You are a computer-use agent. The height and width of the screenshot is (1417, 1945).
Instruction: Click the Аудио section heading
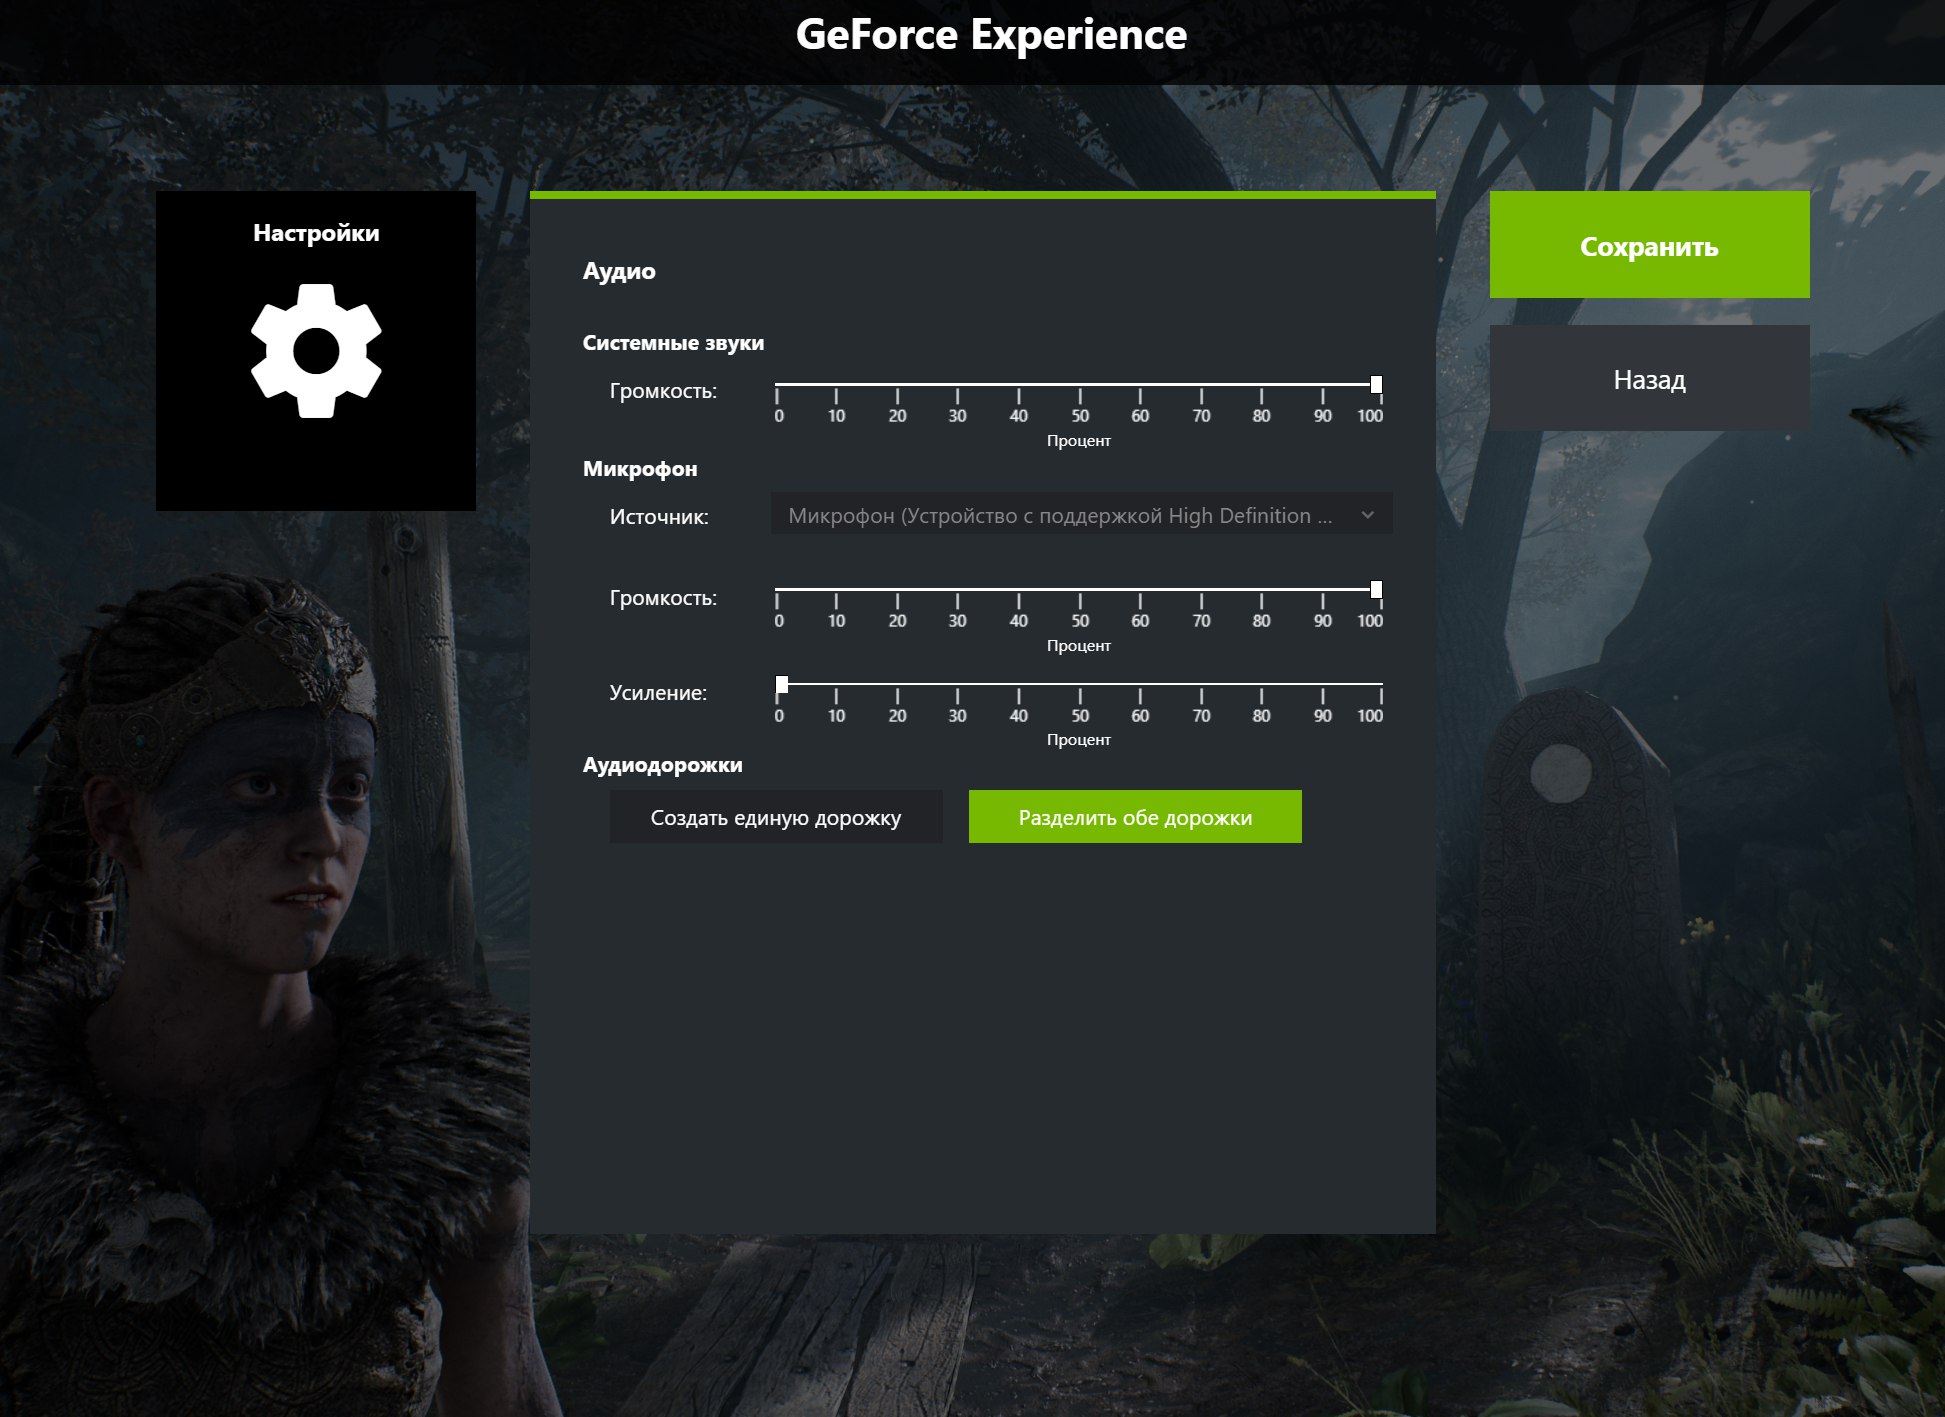tap(619, 271)
